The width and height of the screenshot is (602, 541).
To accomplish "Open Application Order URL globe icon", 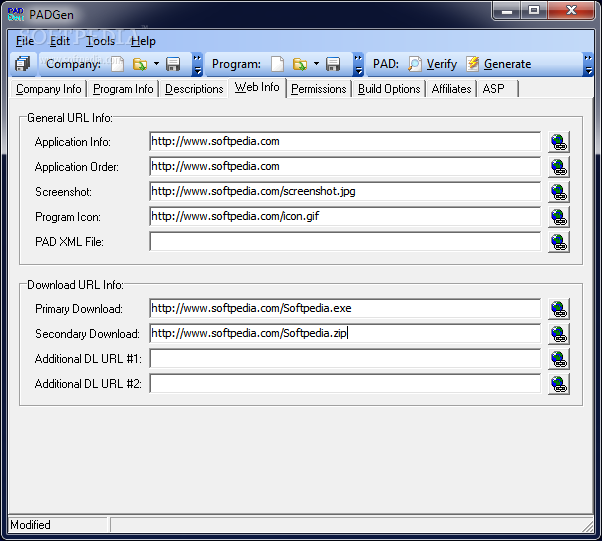I will (x=559, y=167).
